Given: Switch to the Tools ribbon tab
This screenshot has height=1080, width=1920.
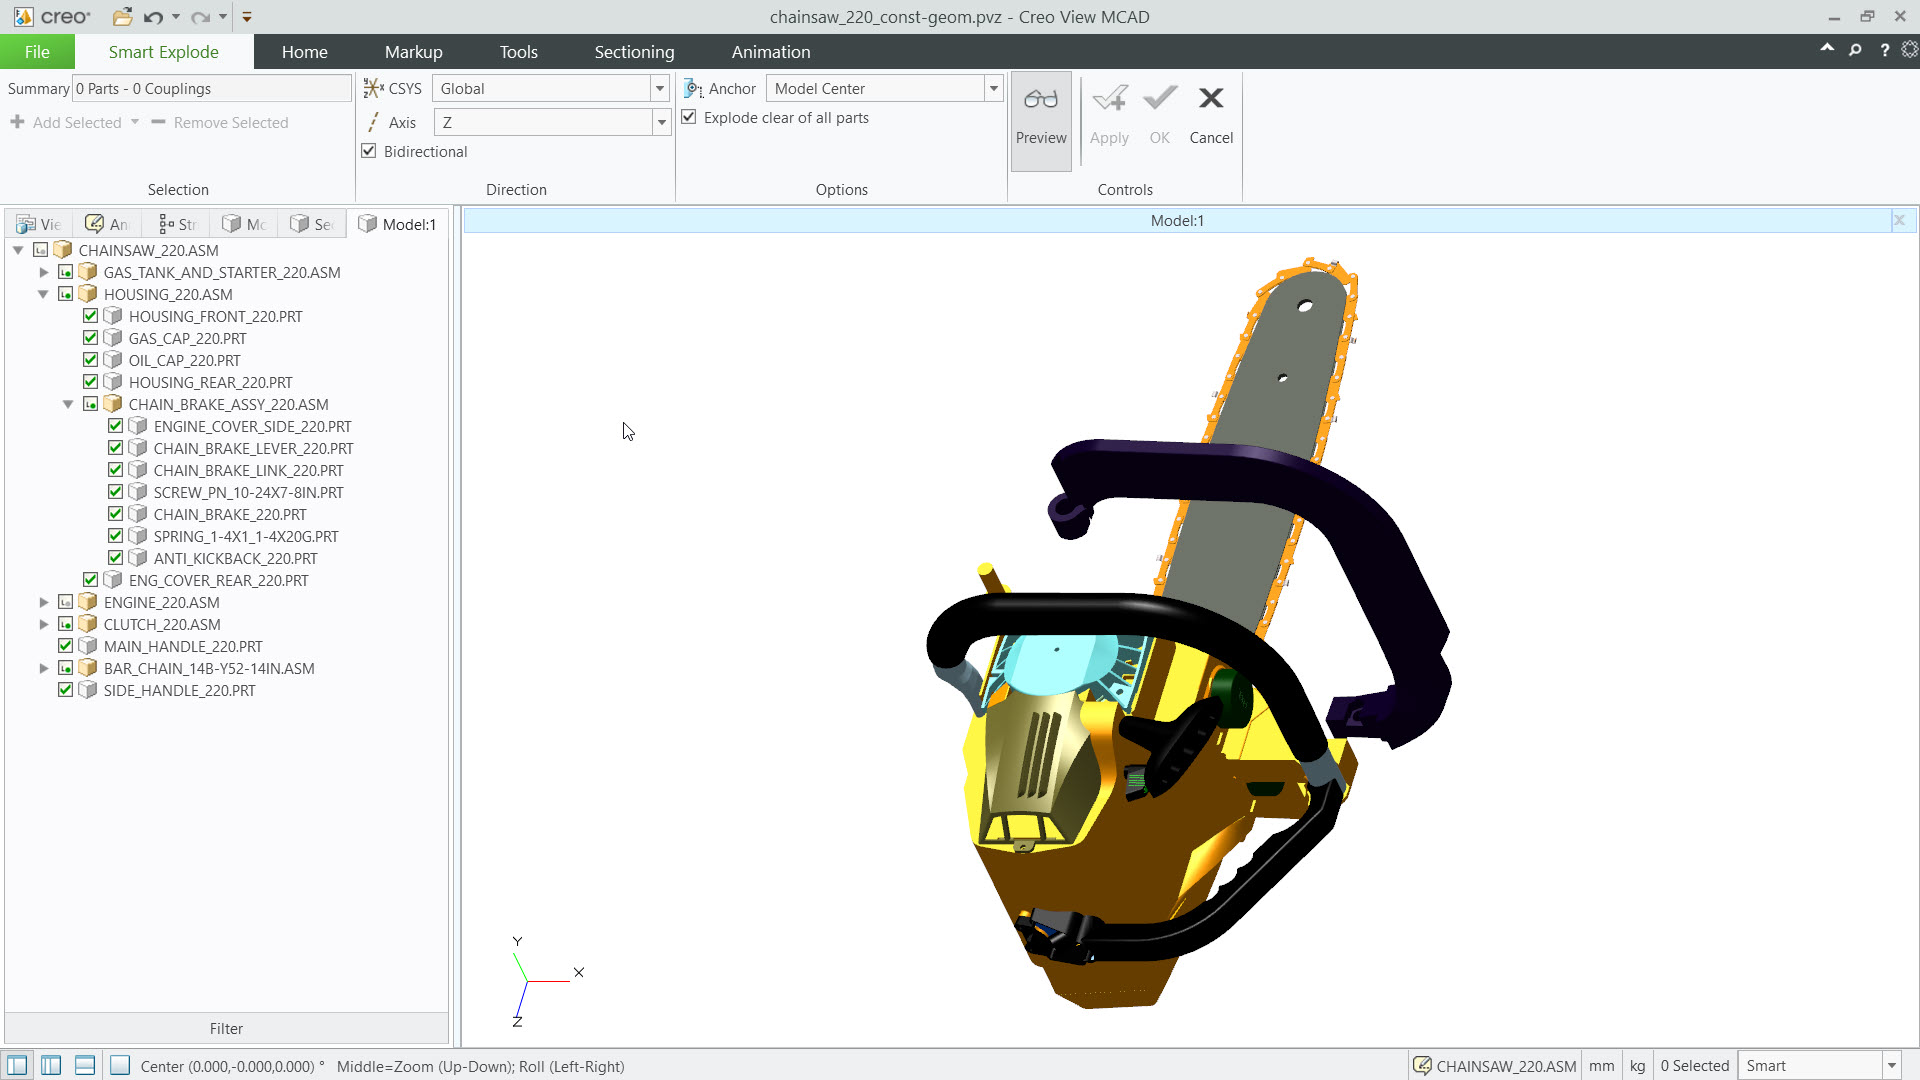Looking at the screenshot, I should [x=518, y=52].
